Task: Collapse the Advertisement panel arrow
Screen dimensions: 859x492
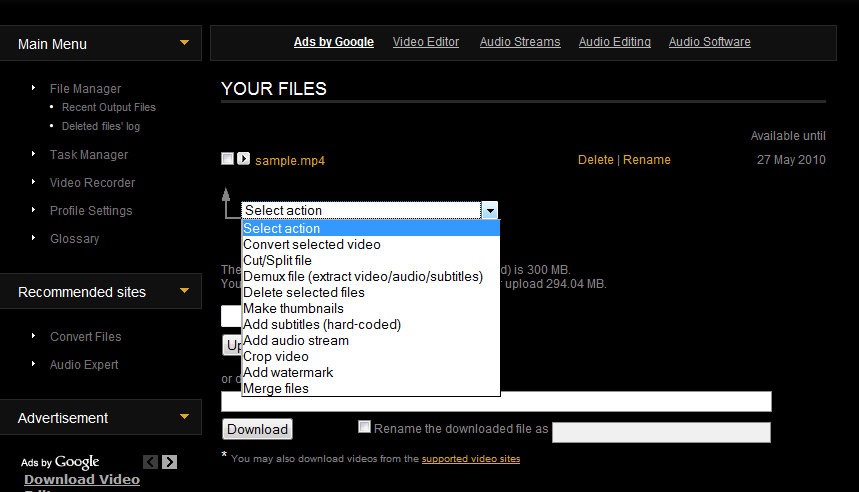Action: (x=184, y=417)
